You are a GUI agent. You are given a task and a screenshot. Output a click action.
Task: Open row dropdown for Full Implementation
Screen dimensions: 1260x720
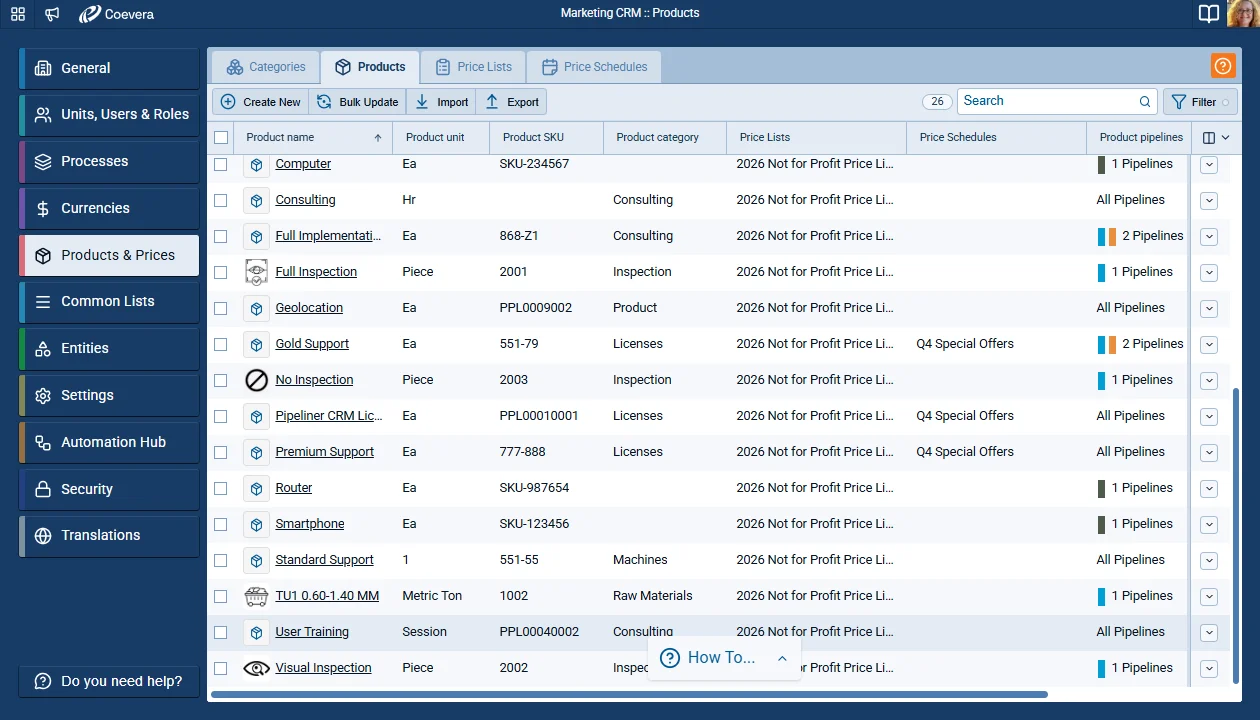coord(1209,237)
